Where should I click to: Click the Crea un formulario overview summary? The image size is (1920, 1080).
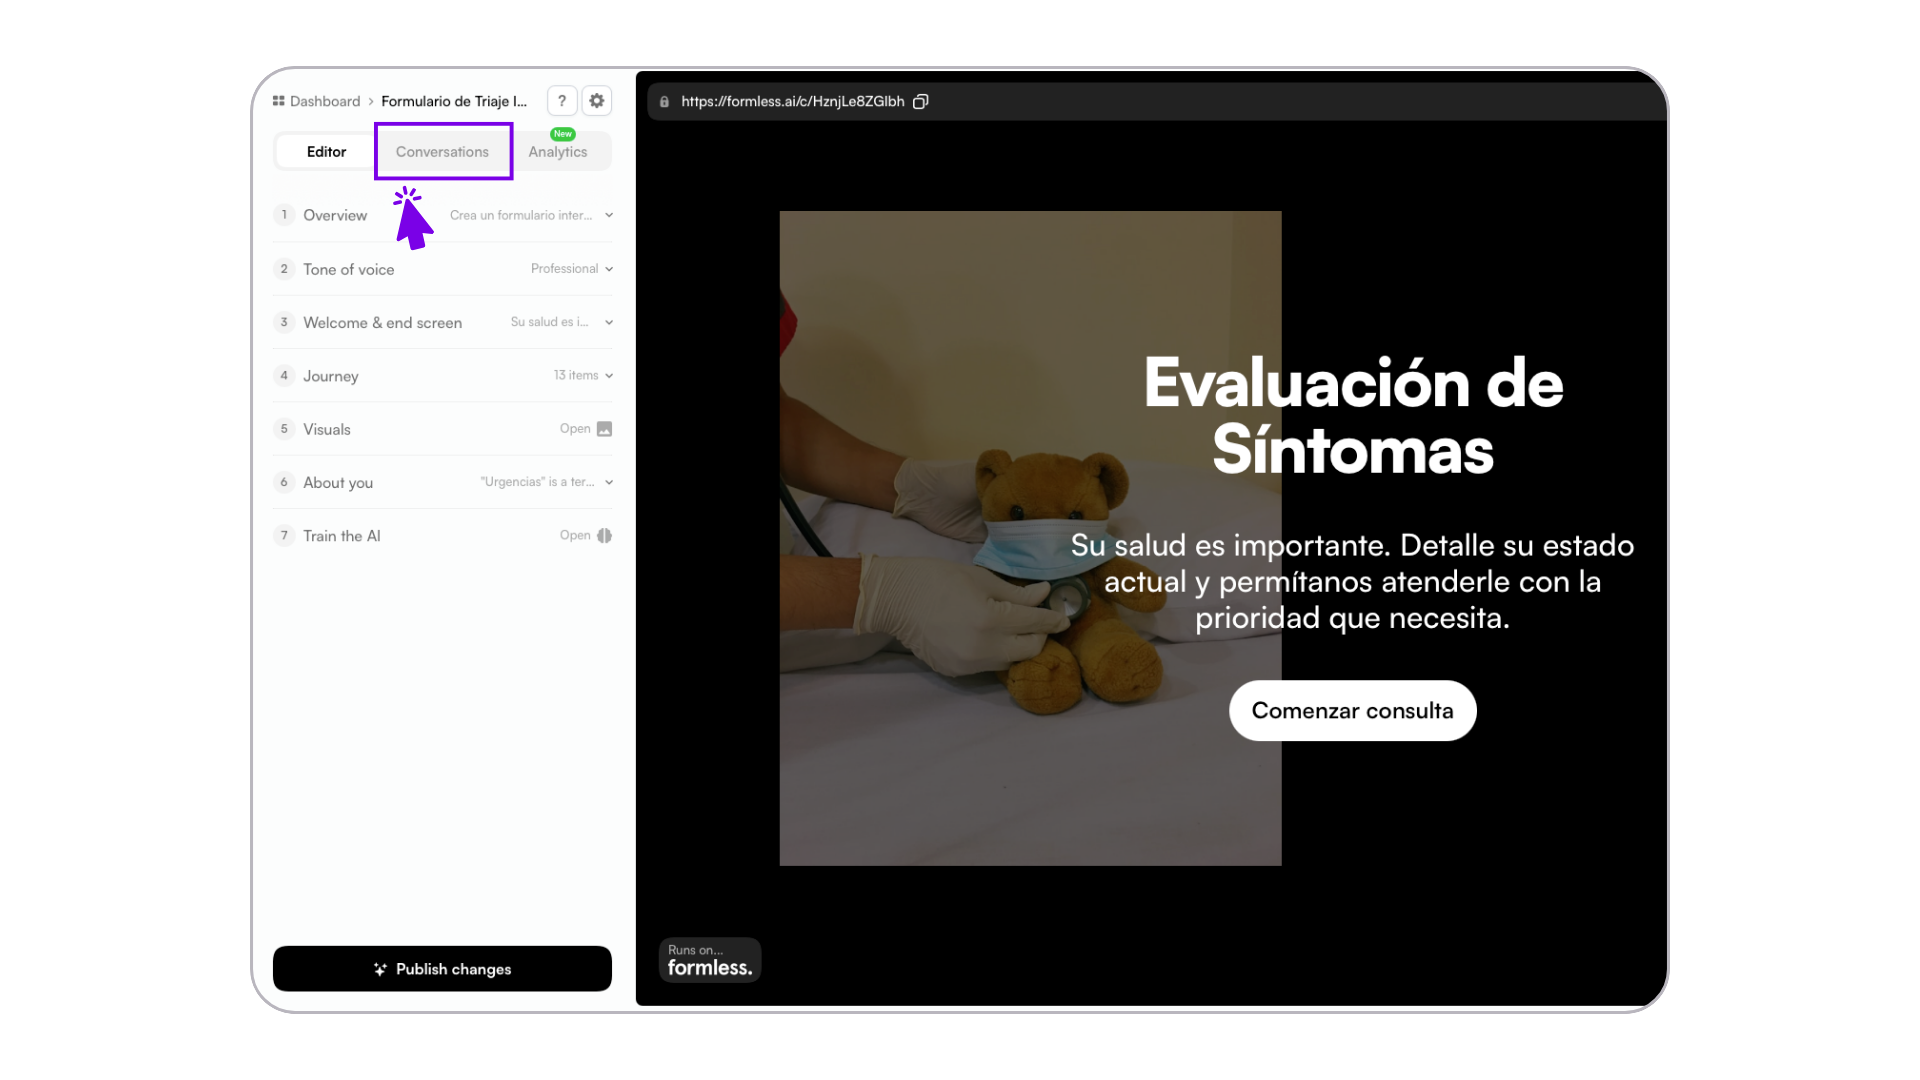click(x=521, y=215)
